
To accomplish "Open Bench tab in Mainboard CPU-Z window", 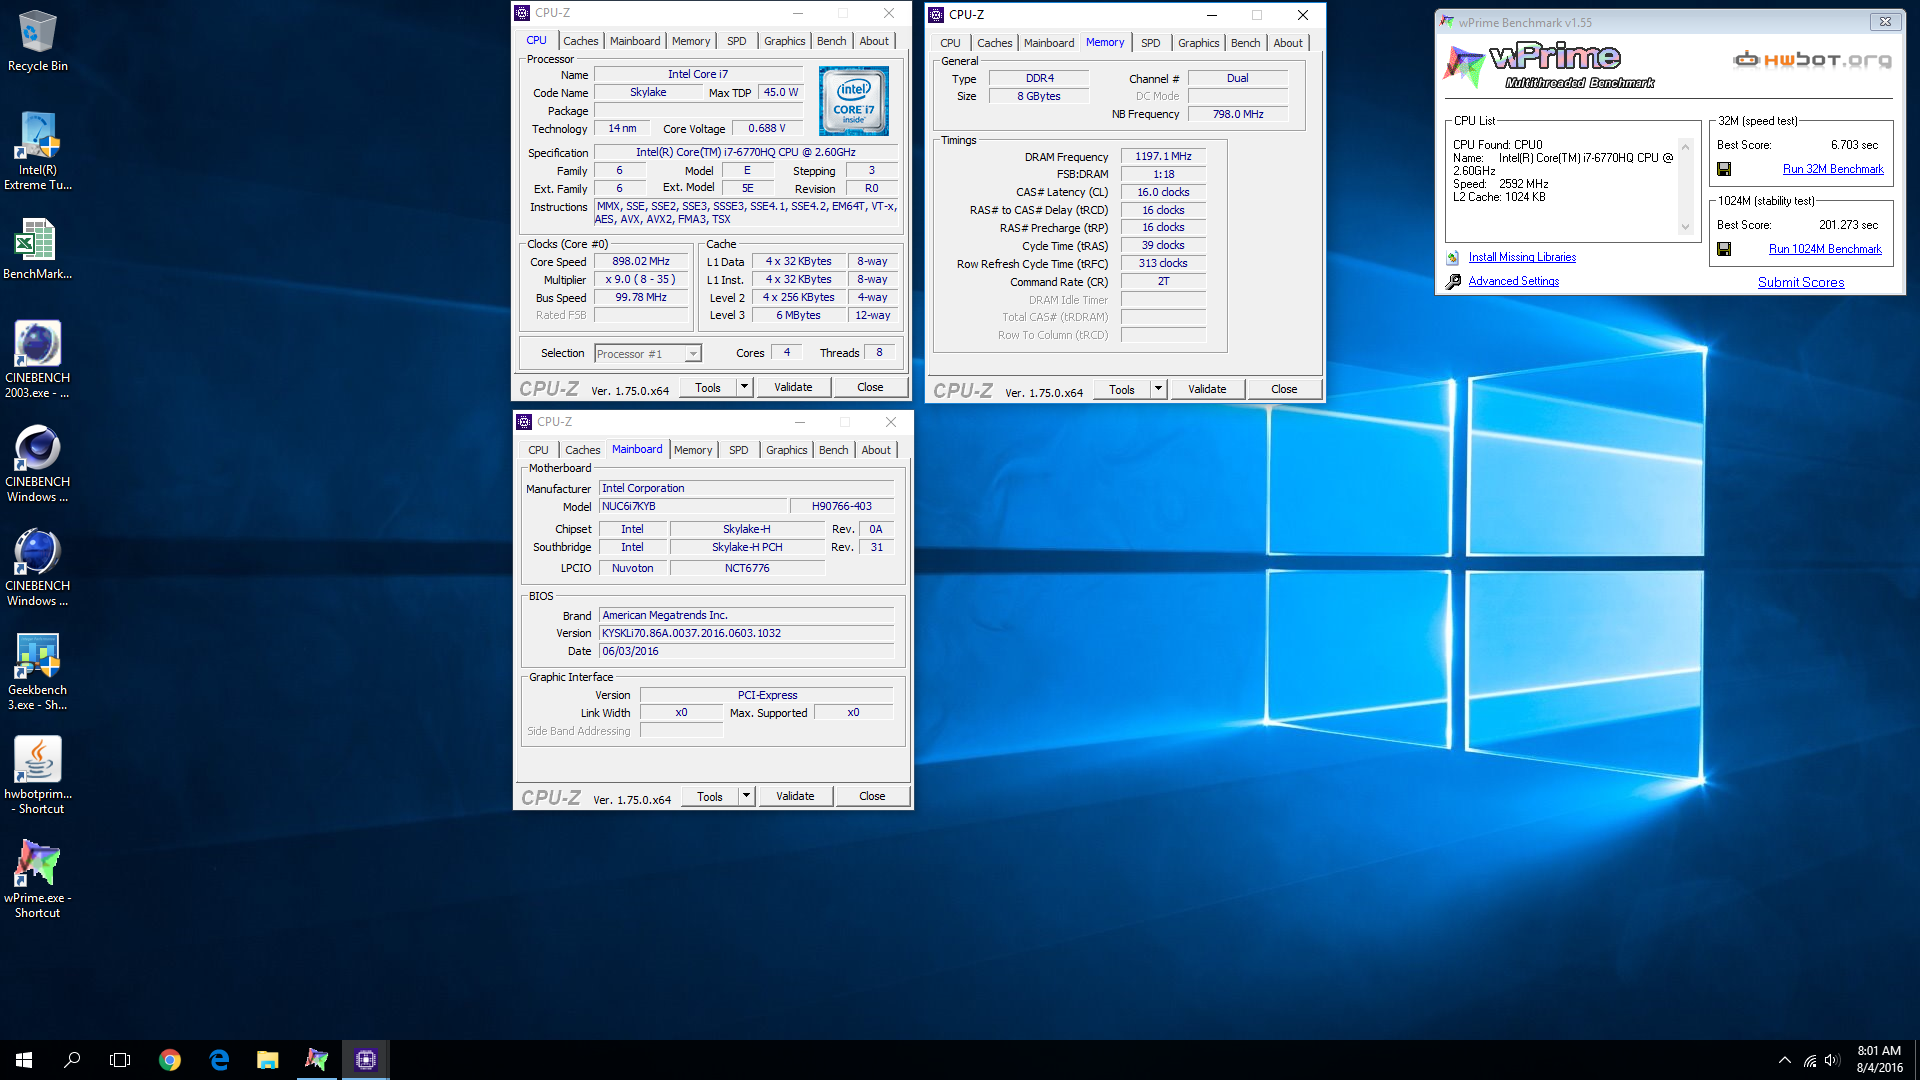I will coord(833,450).
